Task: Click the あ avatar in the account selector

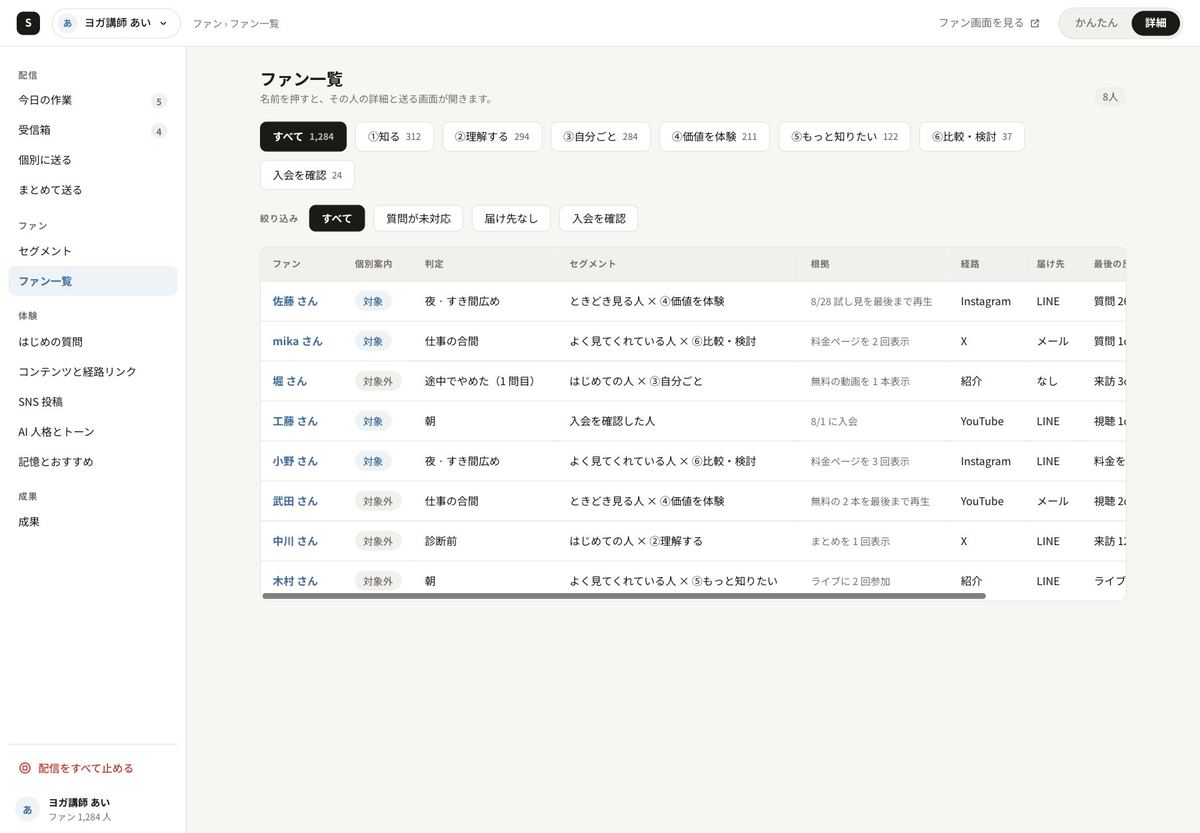Action: pos(68,23)
